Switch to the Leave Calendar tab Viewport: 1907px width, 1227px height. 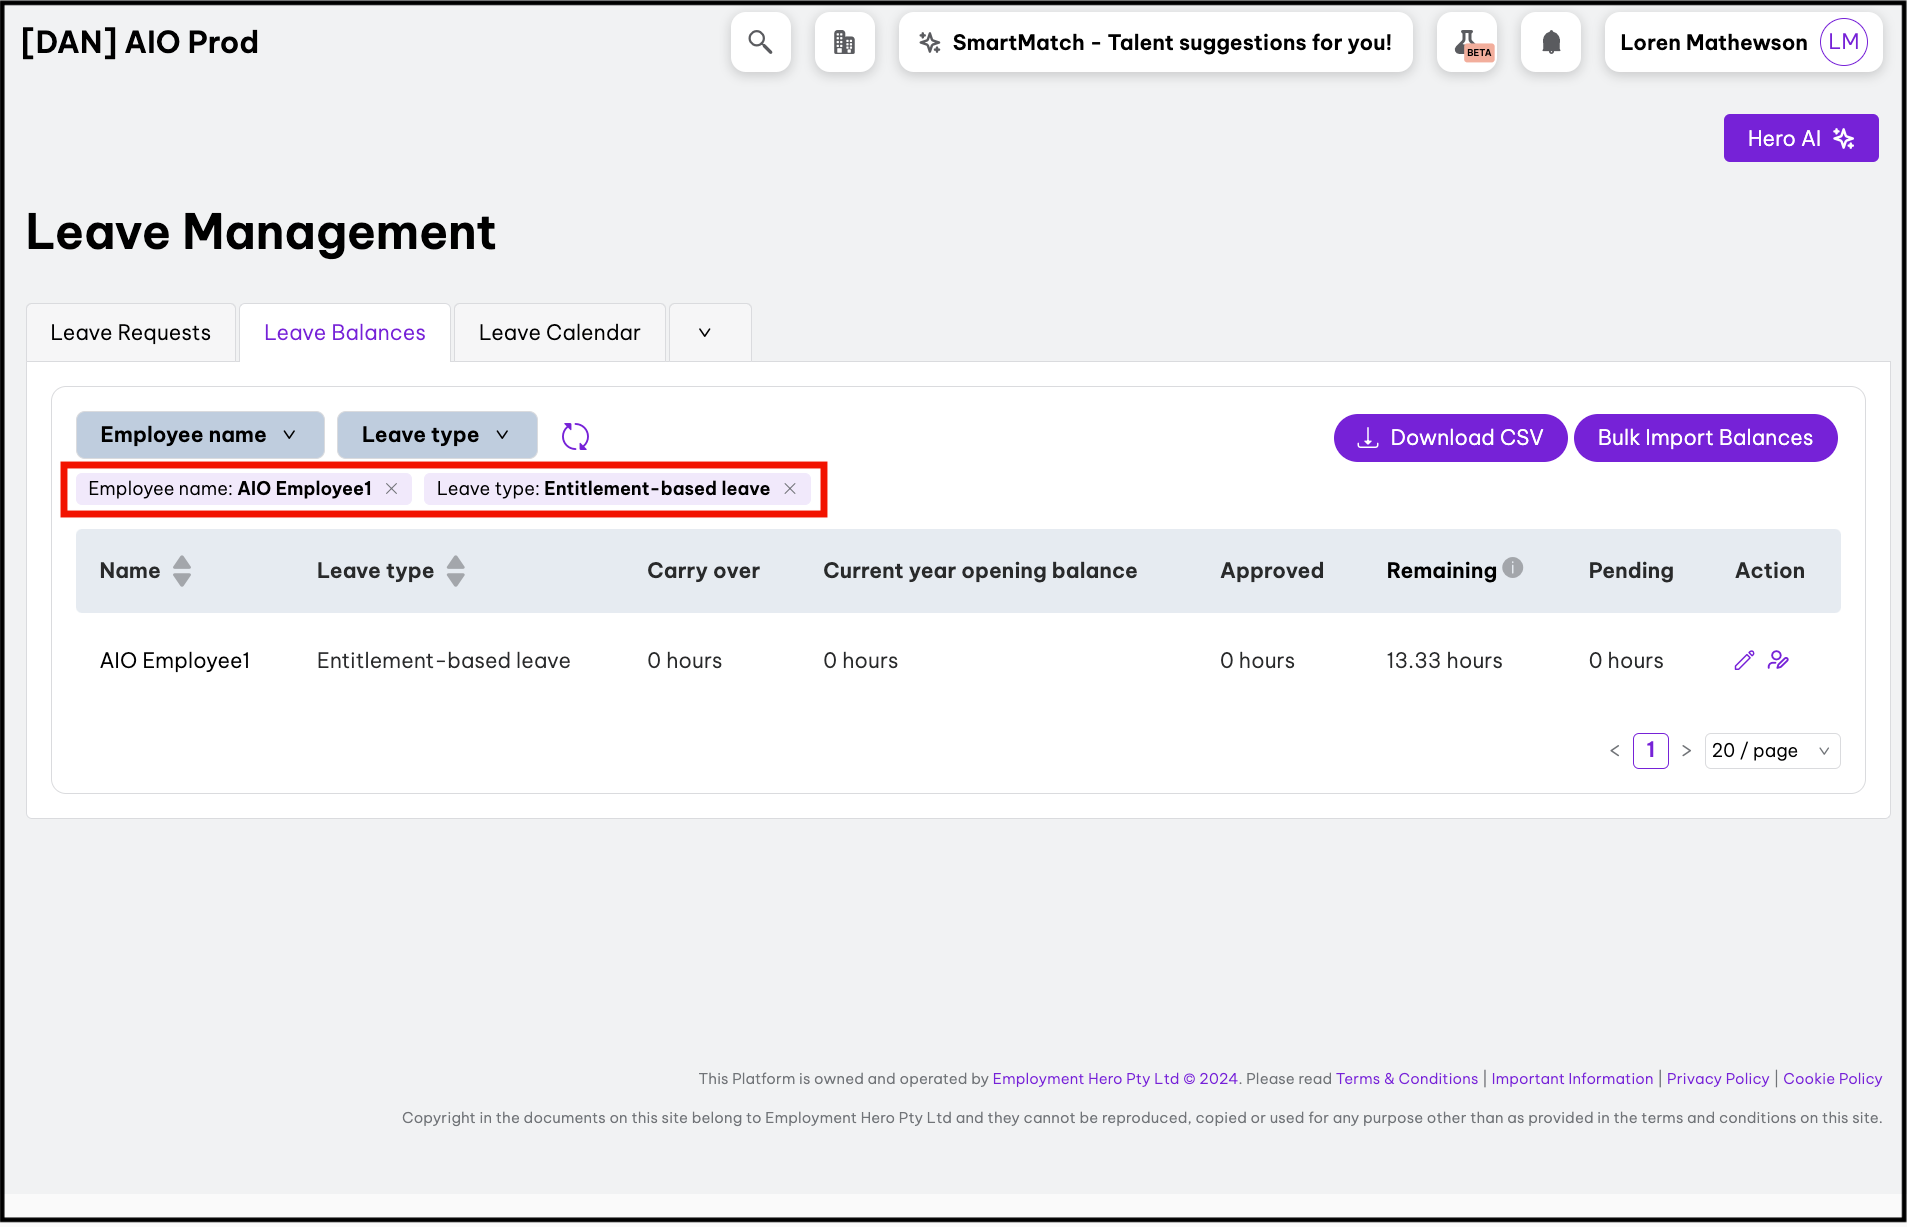(559, 332)
